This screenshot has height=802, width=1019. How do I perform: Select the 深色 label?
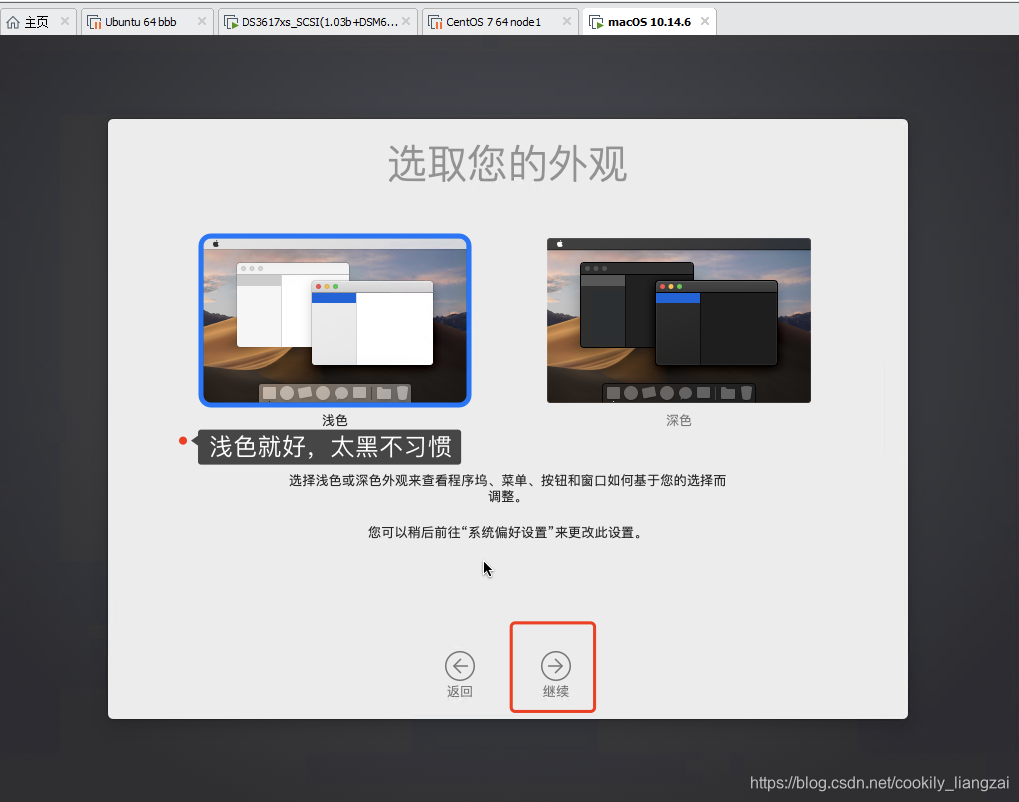tap(678, 420)
